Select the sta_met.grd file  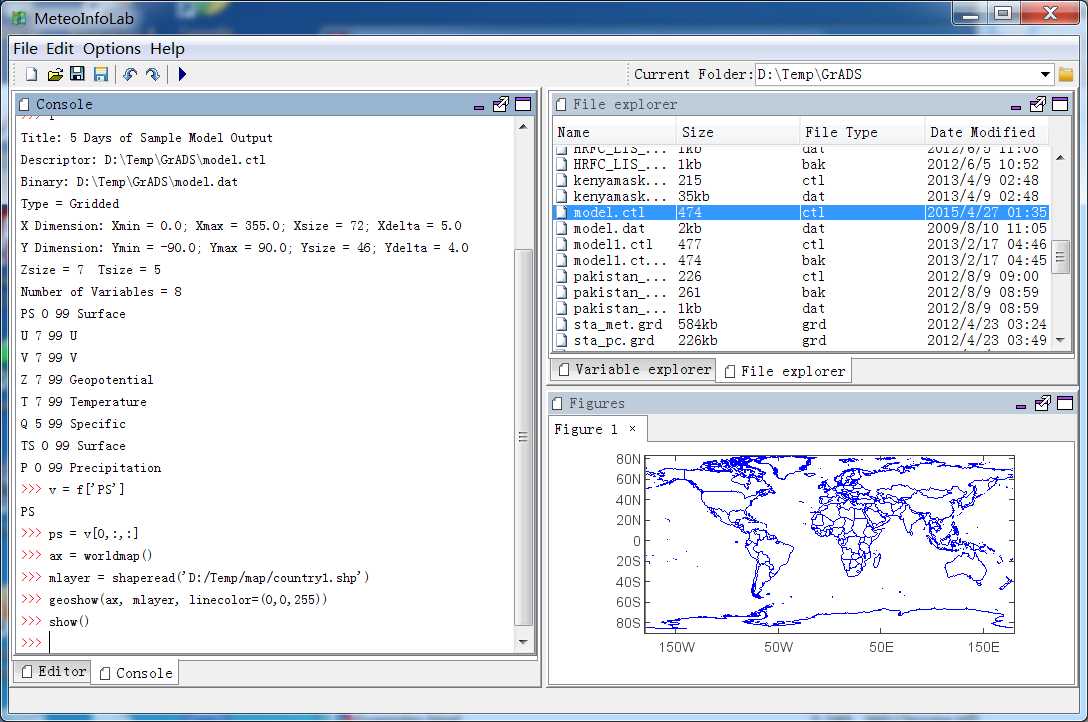click(617, 324)
